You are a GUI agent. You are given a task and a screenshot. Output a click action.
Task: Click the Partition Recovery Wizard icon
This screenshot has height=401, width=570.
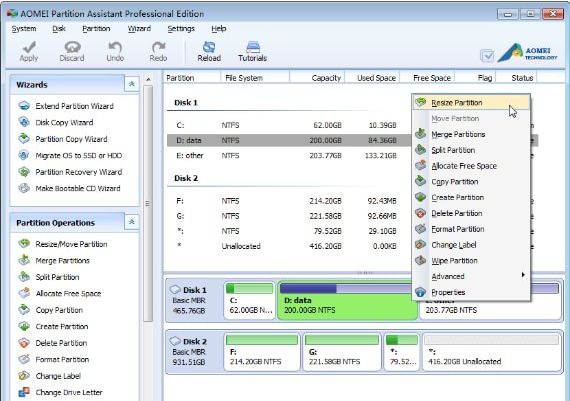pos(24,172)
